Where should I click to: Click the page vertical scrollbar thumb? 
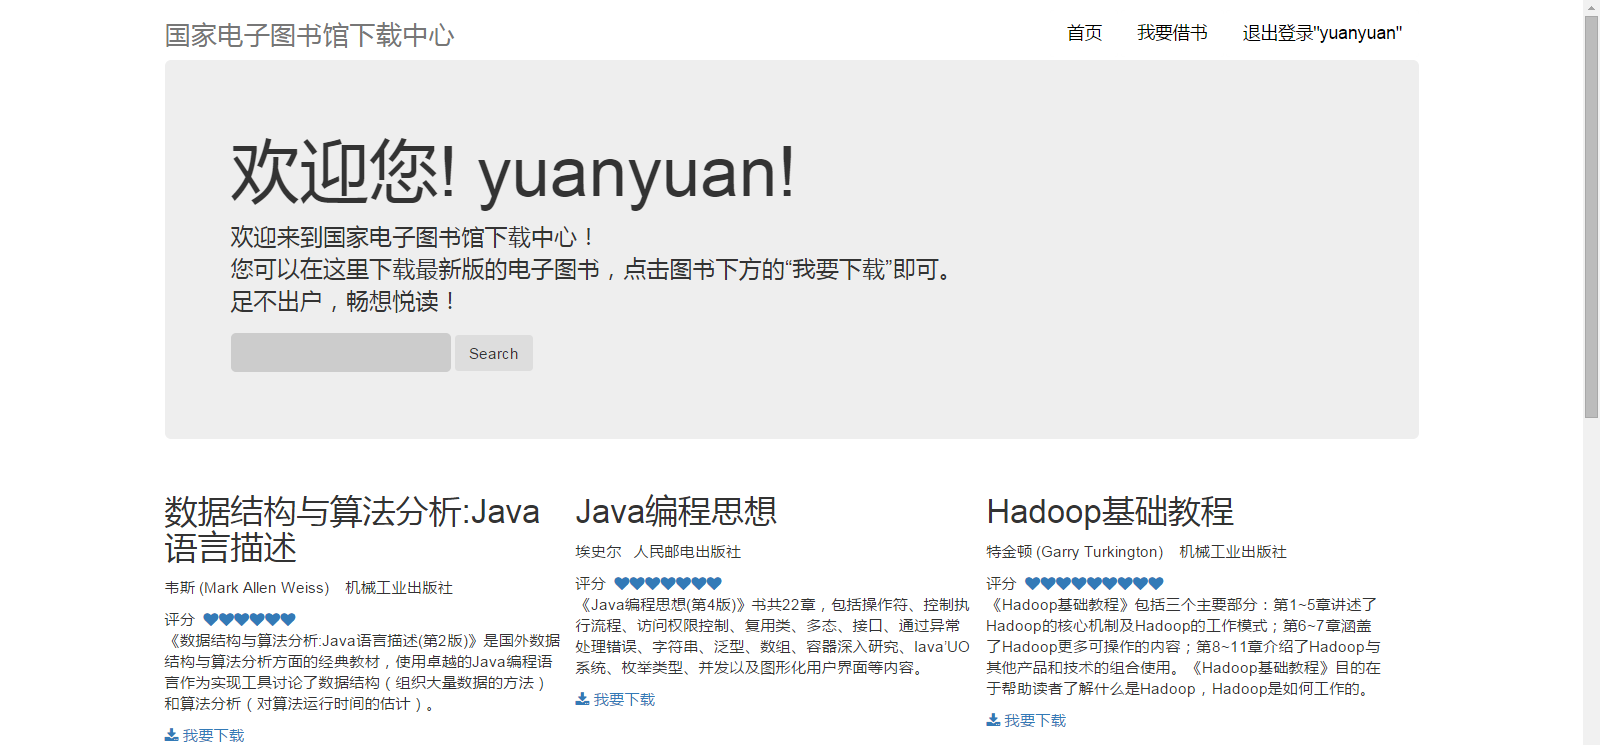point(1591,217)
